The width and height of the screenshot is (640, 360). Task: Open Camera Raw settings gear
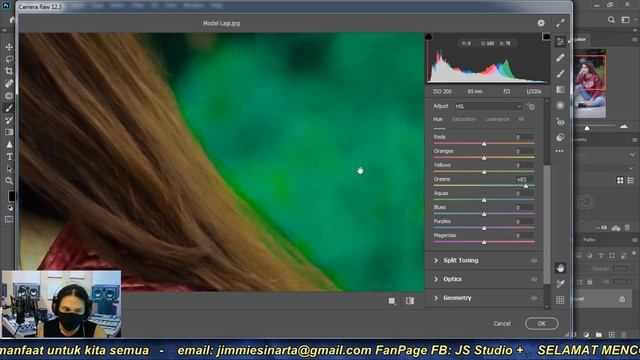(541, 23)
